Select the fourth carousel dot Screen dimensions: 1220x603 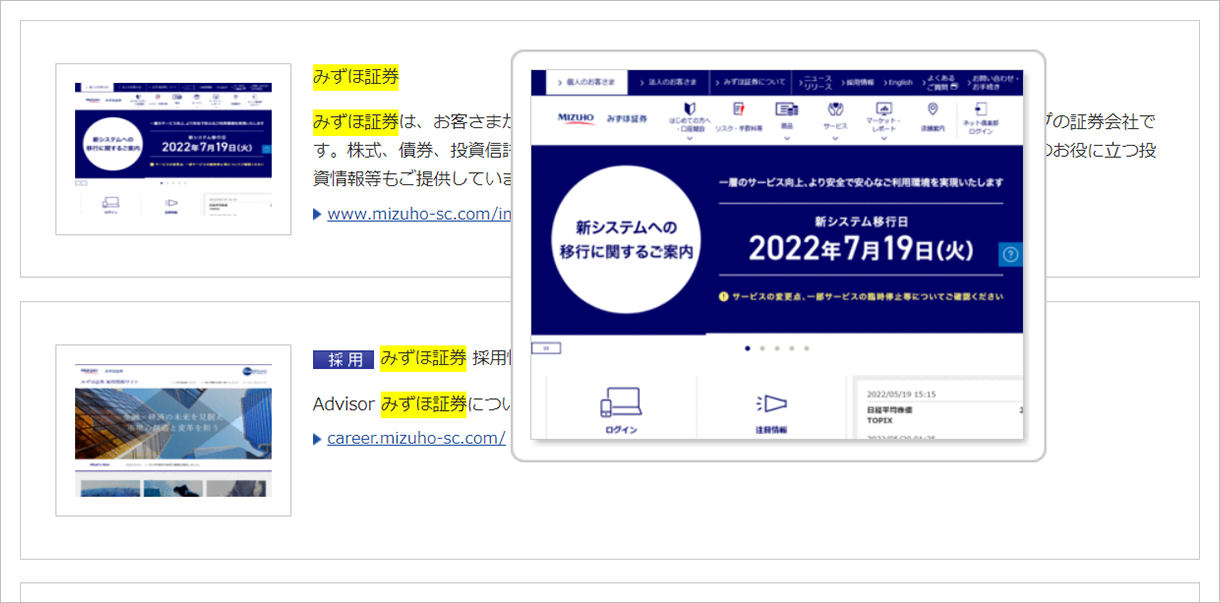point(792,348)
